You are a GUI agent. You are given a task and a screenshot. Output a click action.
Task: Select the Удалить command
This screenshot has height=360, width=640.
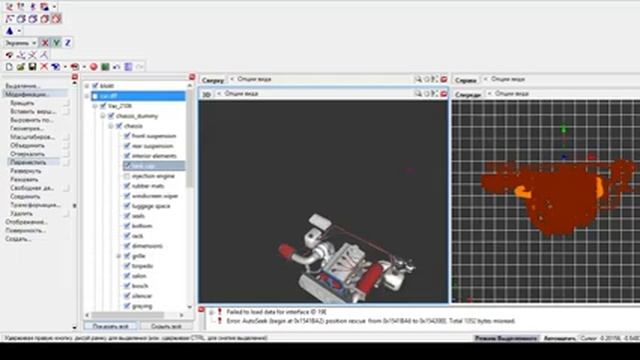(x=22, y=213)
